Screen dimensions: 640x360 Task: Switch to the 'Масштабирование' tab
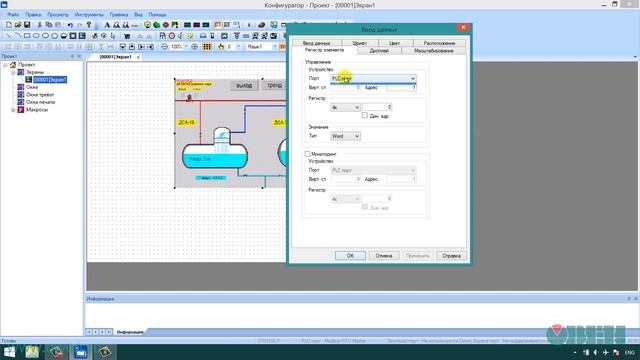(433, 51)
